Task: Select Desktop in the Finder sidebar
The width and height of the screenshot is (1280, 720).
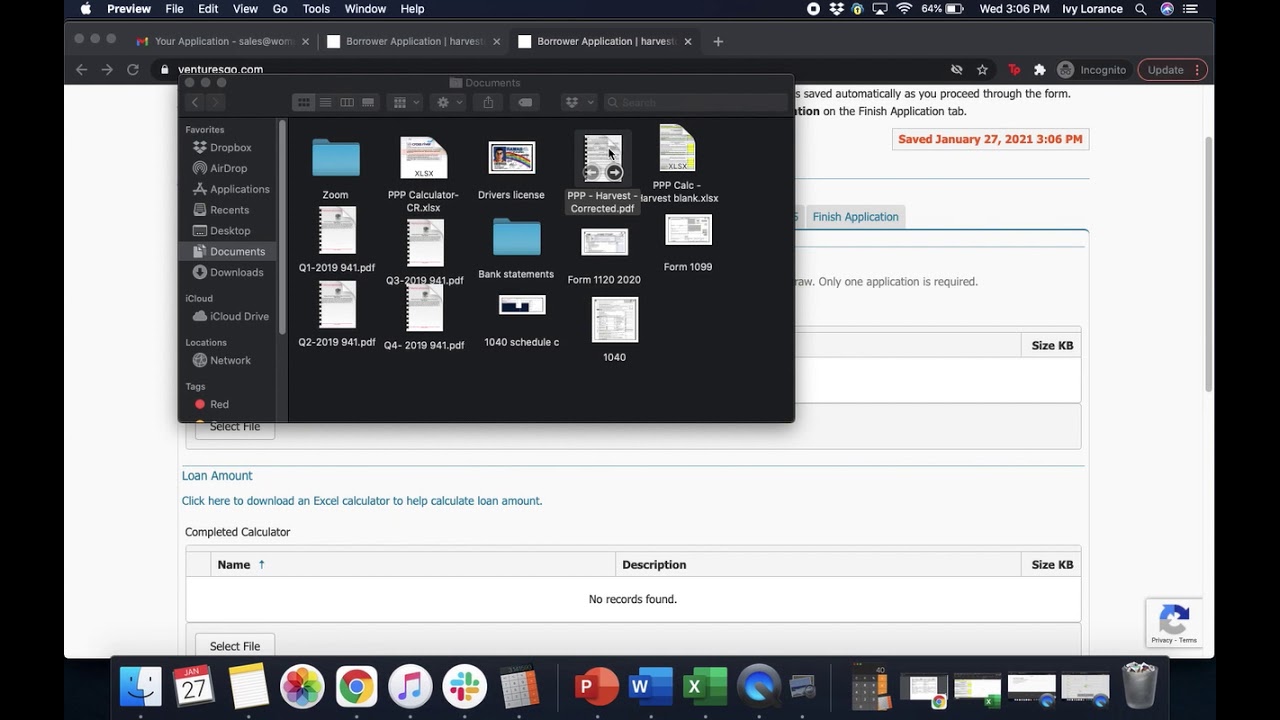Action: [x=230, y=231]
